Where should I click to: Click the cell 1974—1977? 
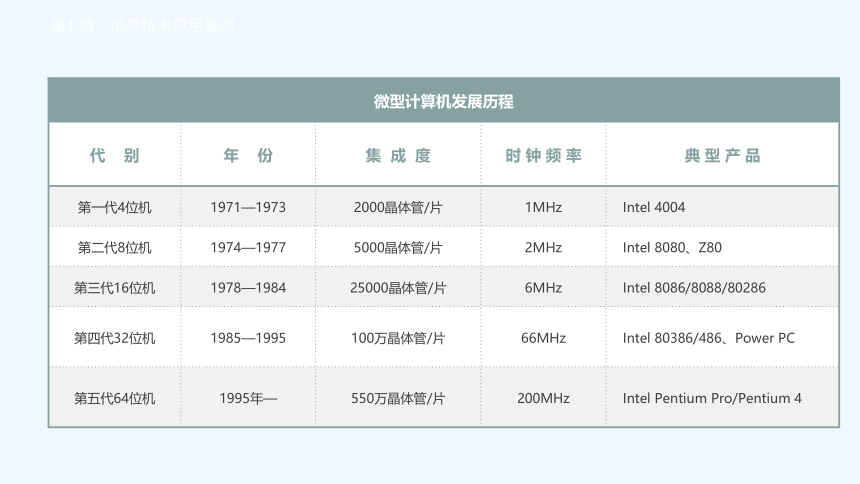click(x=248, y=247)
